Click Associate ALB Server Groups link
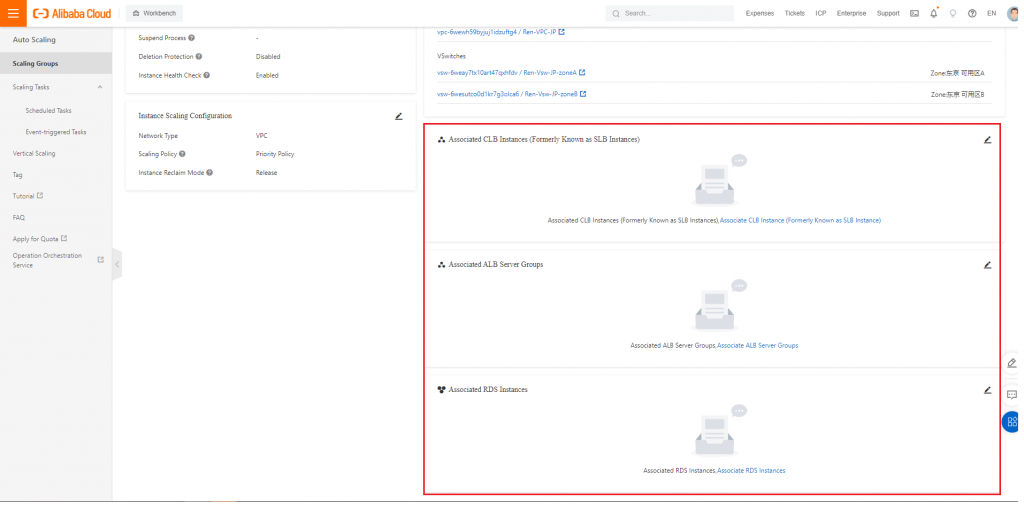The width and height of the screenshot is (1024, 508). tap(758, 345)
